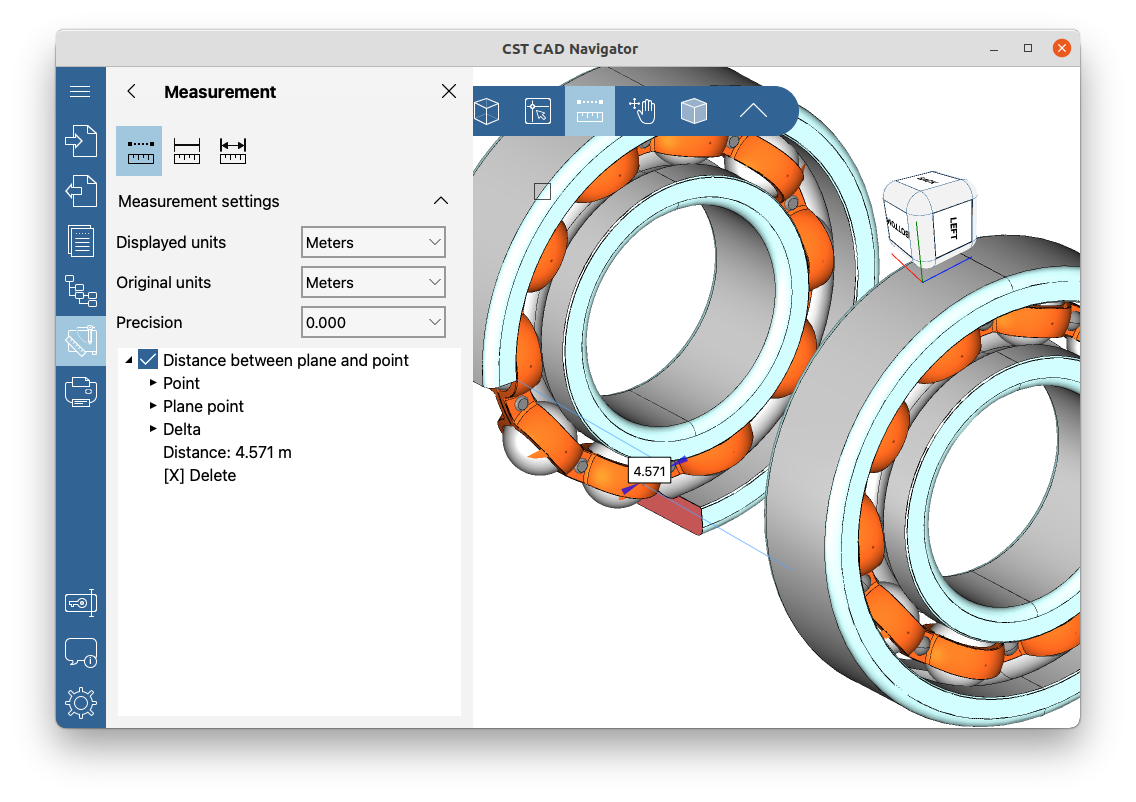Open the Precision dropdown
Image resolution: width=1136 pixels, height=802 pixels.
[373, 322]
